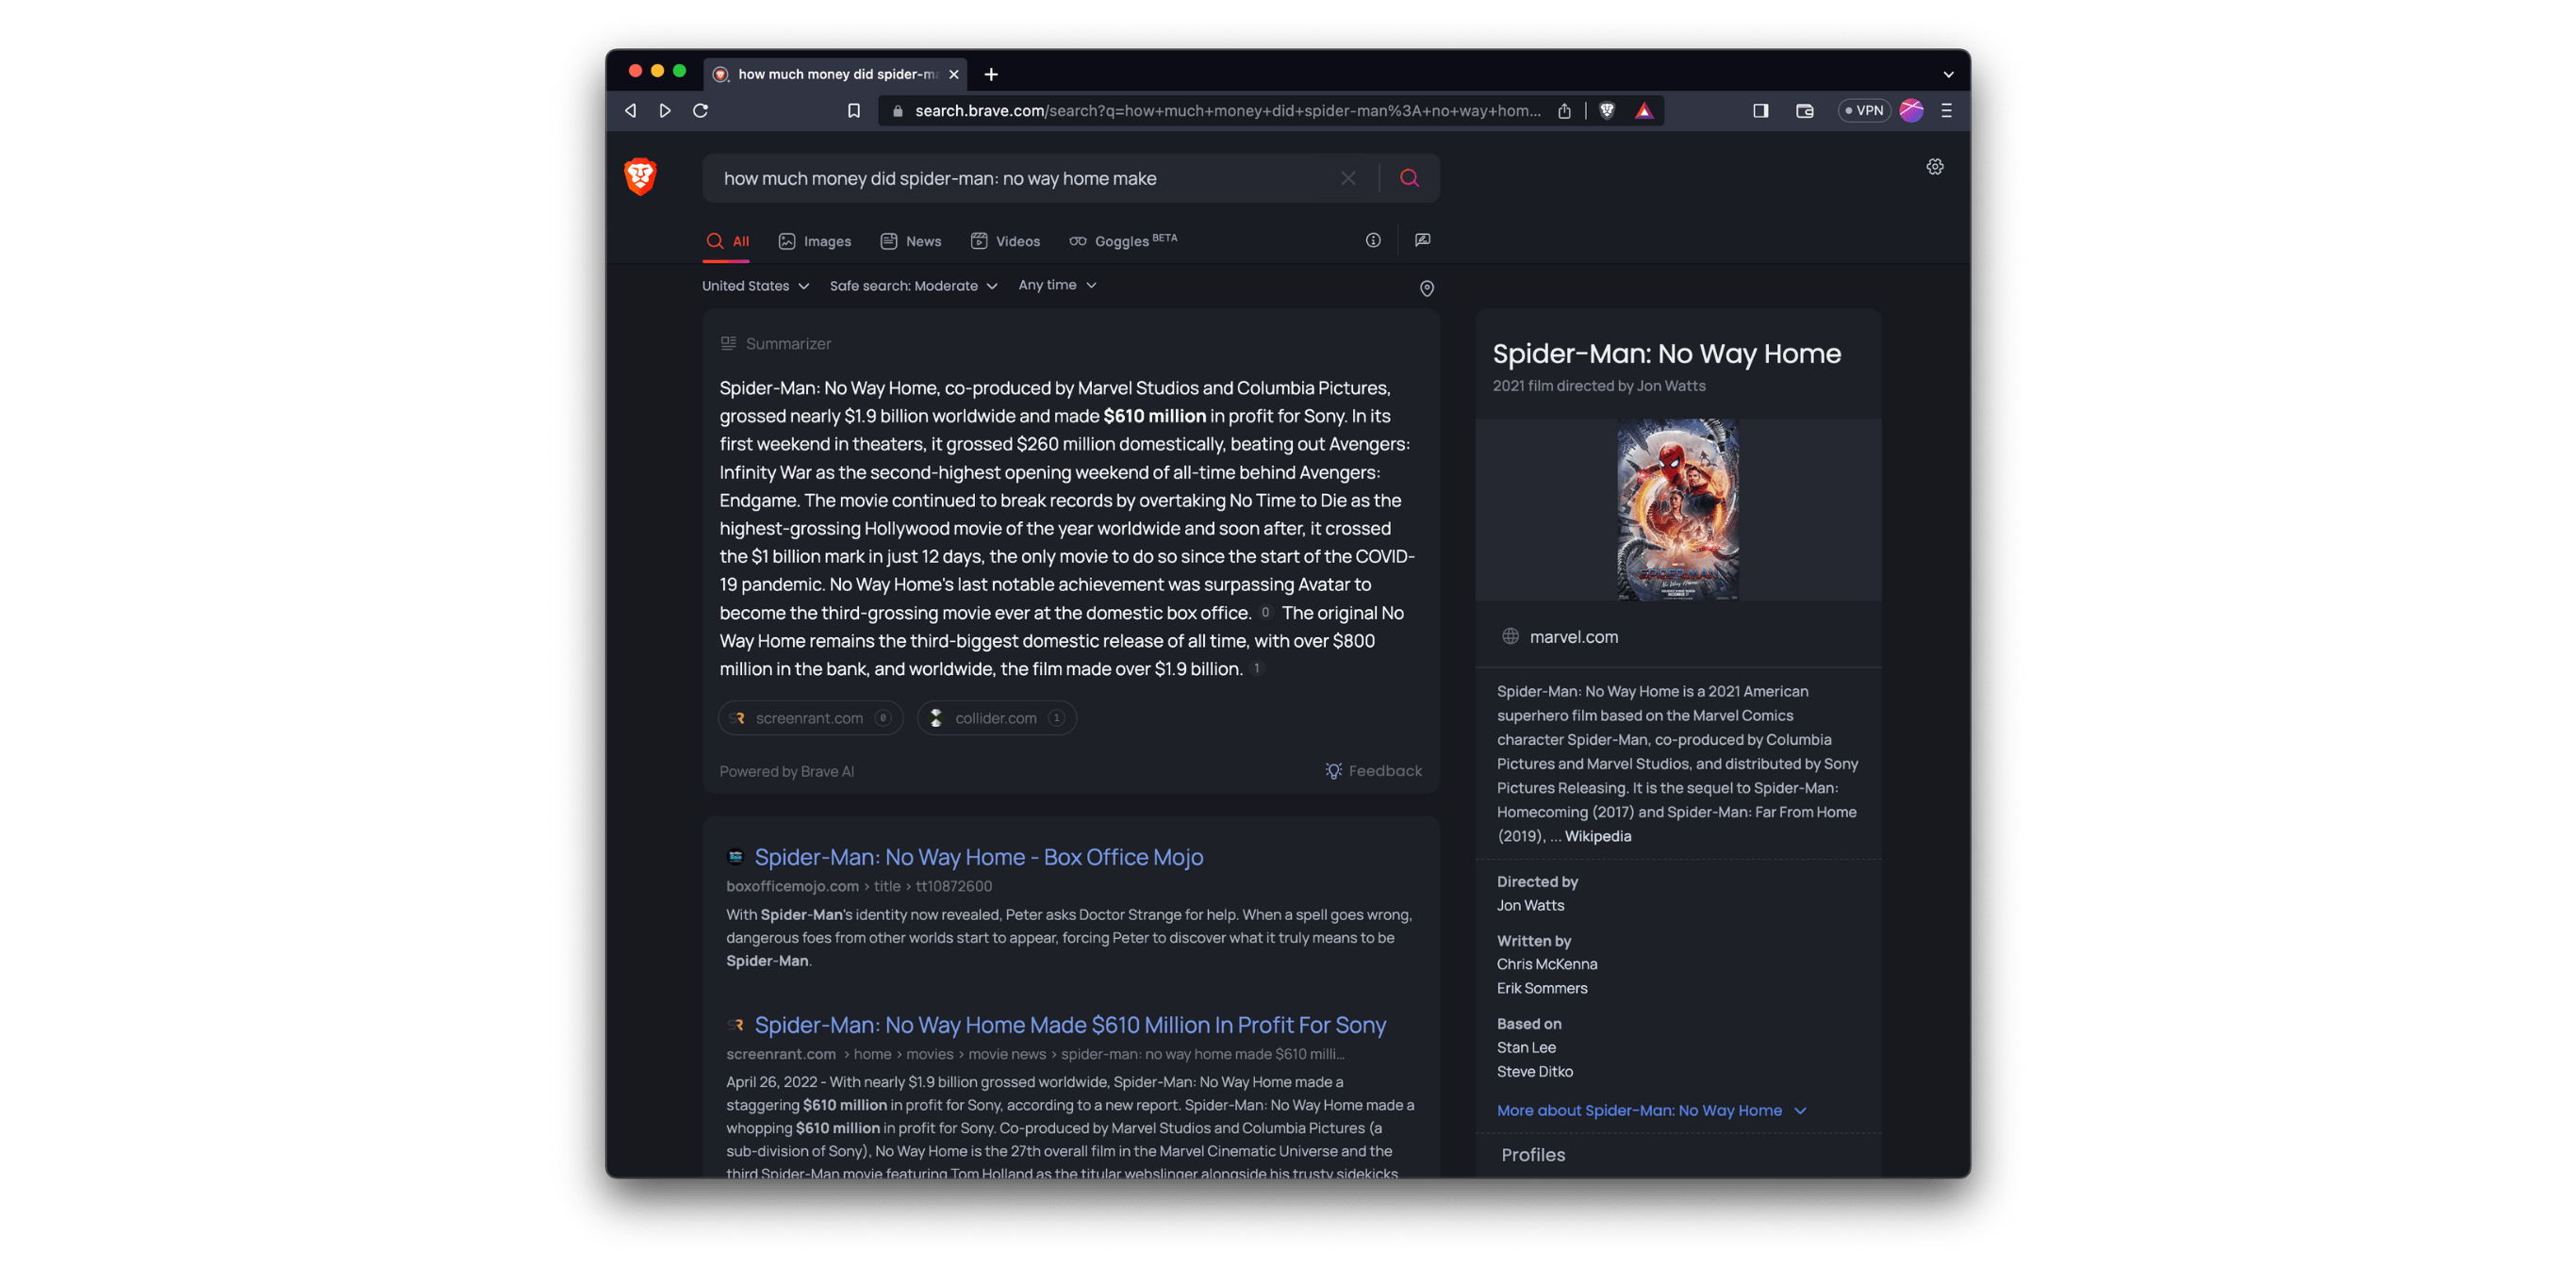The width and height of the screenshot is (2576, 1267).
Task: Close the Spider-Man search tab
Action: [953, 74]
